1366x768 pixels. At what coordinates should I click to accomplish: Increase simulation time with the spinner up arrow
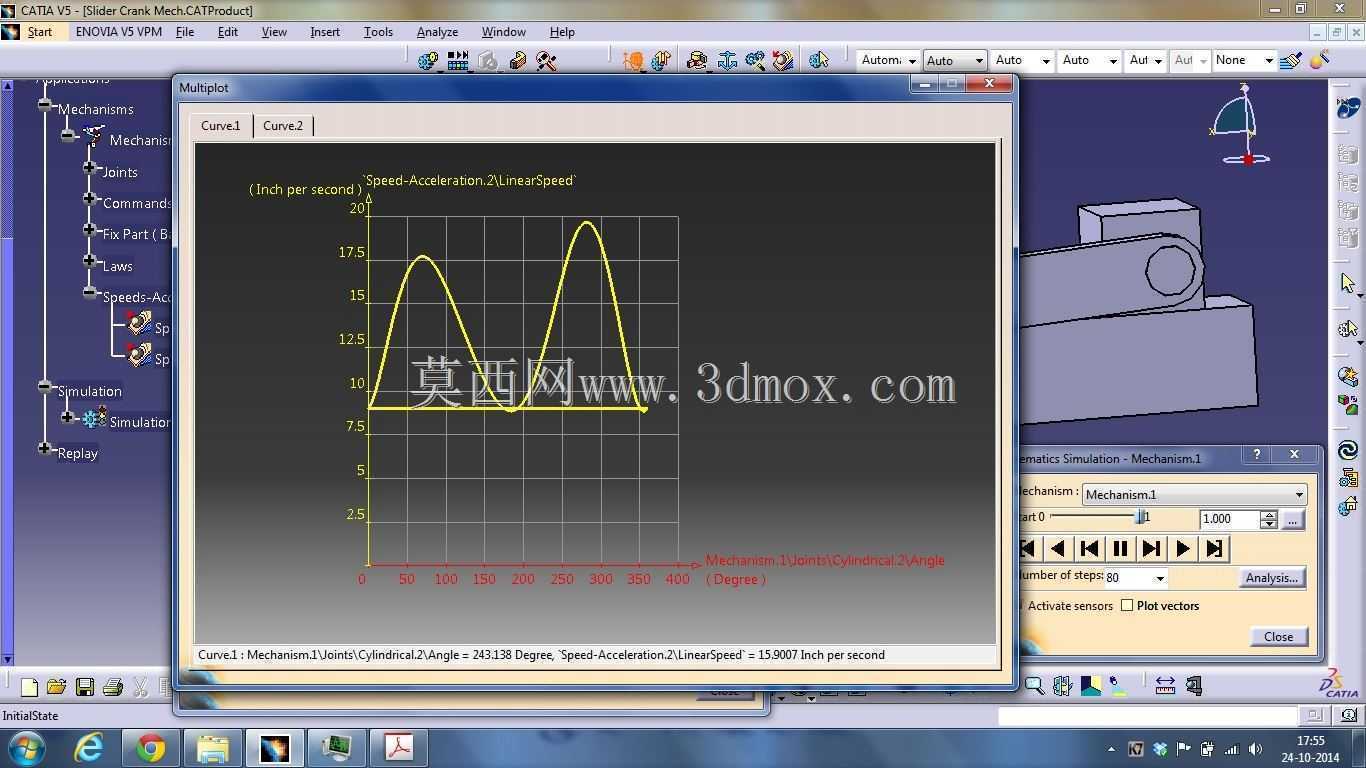pyautogui.click(x=1269, y=515)
